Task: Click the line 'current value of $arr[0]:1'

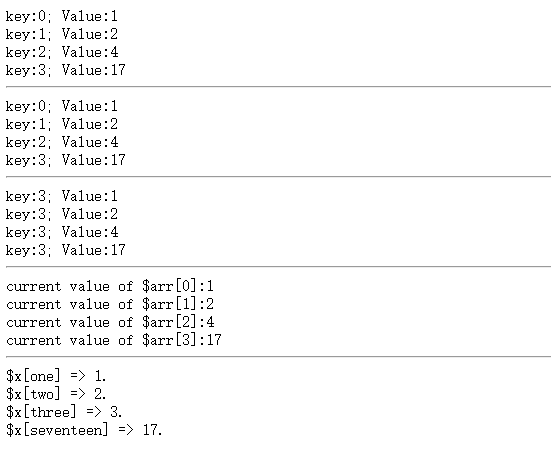Action: (110, 286)
